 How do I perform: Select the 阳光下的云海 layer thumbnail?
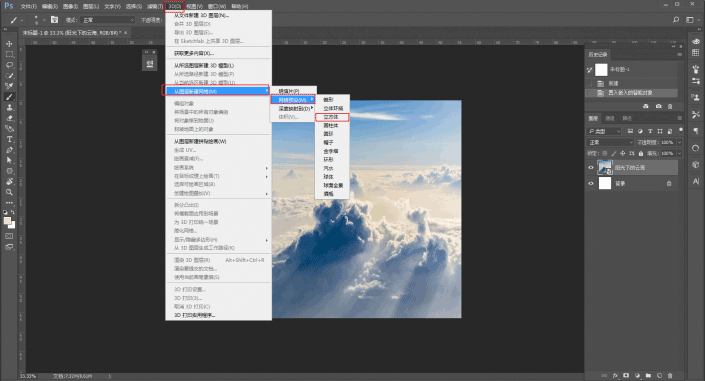point(605,167)
